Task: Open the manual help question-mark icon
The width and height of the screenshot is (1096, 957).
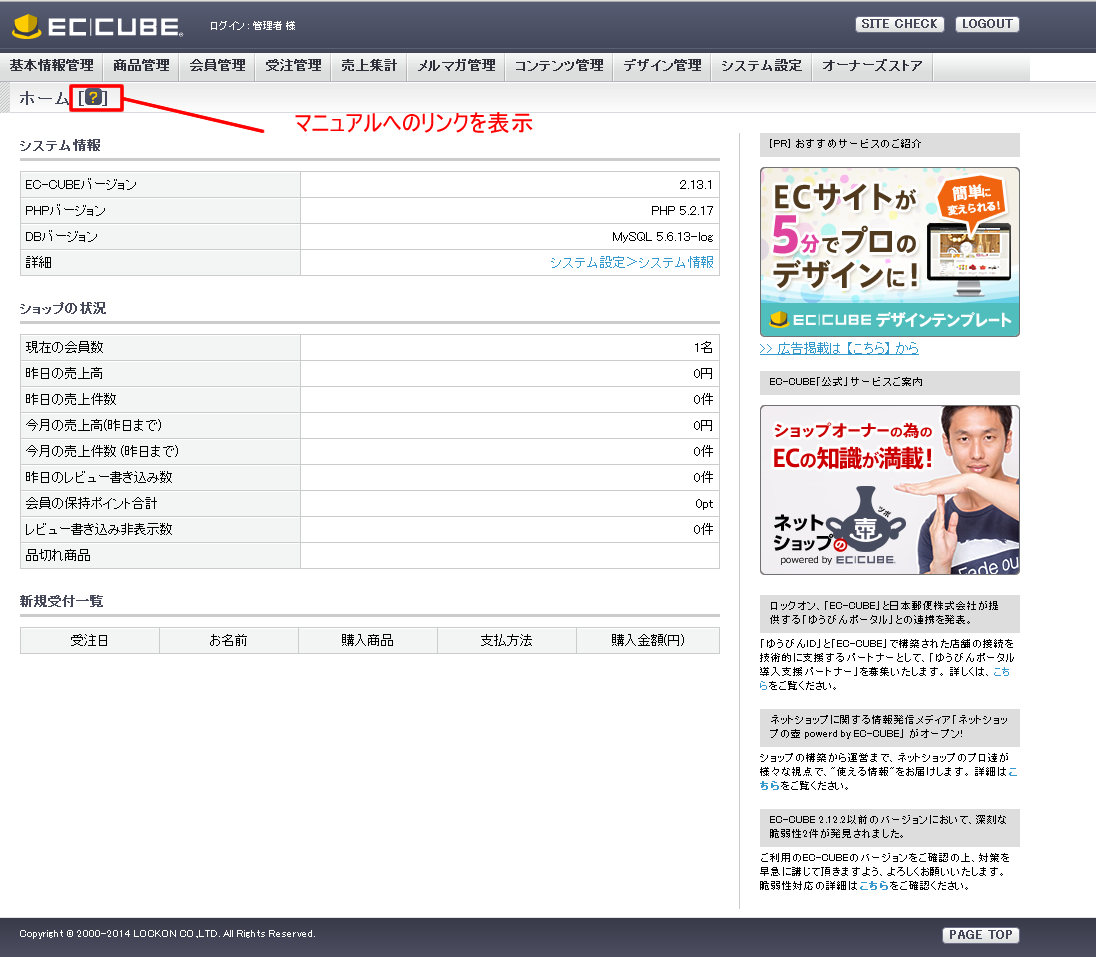Action: pyautogui.click(x=93, y=97)
